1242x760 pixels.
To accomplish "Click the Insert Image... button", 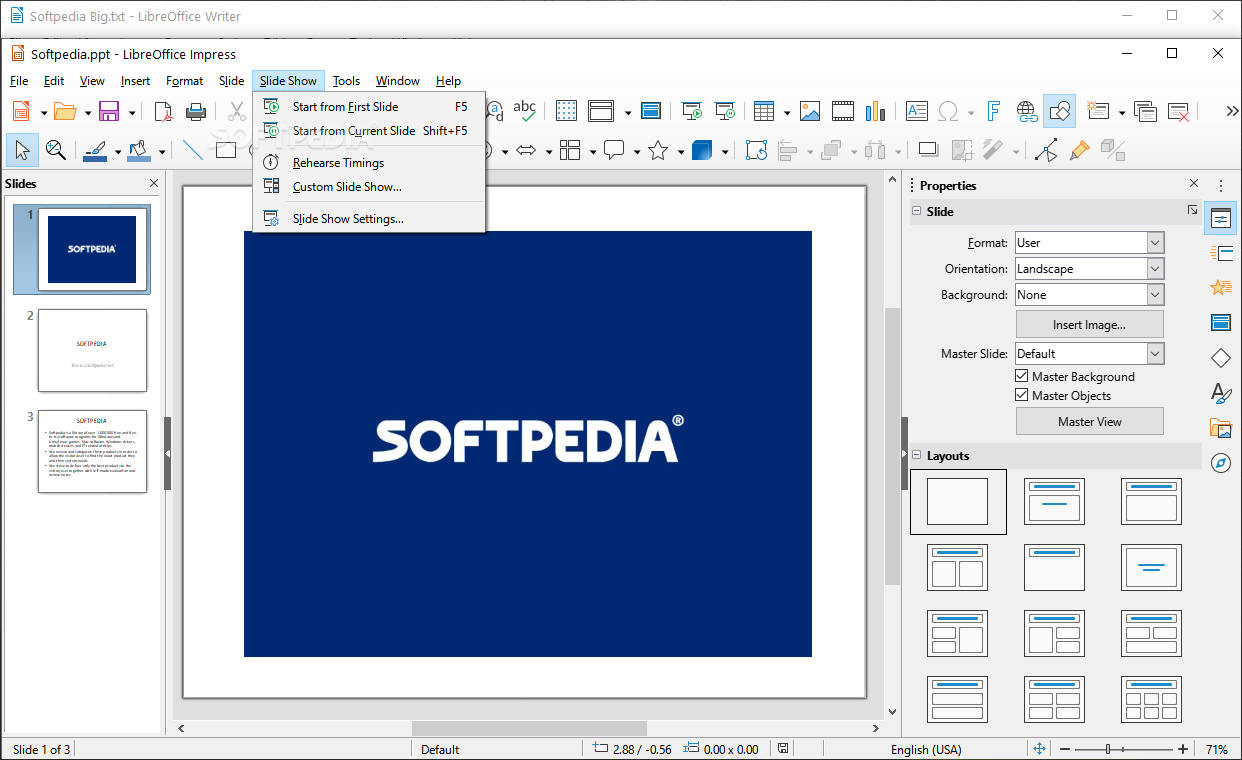I will [1089, 324].
